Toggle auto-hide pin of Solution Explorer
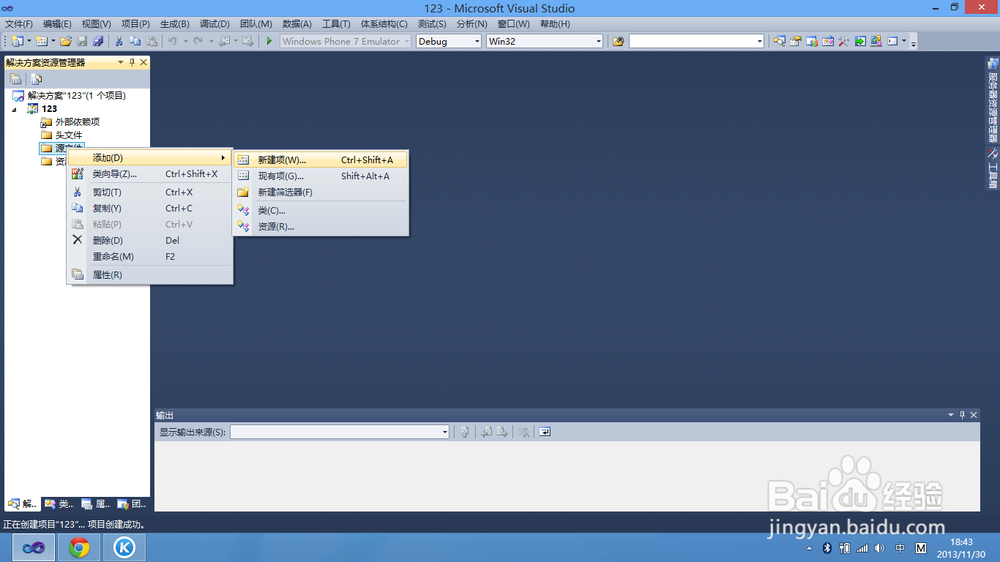The image size is (1000, 562). tap(132, 62)
